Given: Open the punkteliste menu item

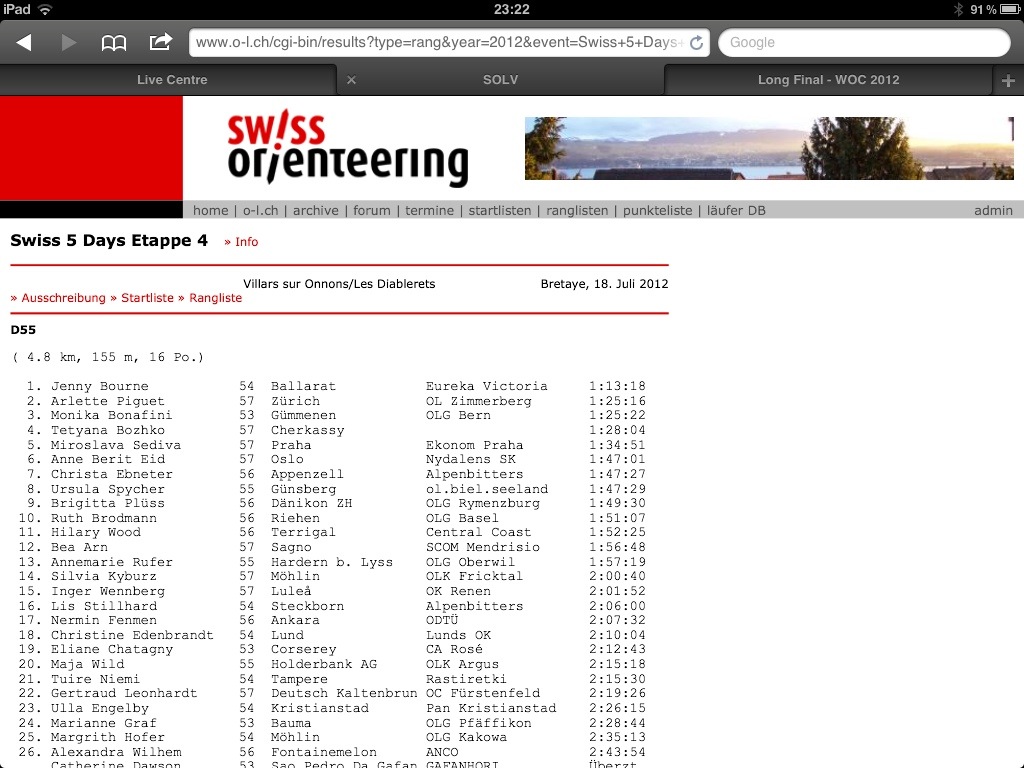Looking at the screenshot, I should coord(657,210).
